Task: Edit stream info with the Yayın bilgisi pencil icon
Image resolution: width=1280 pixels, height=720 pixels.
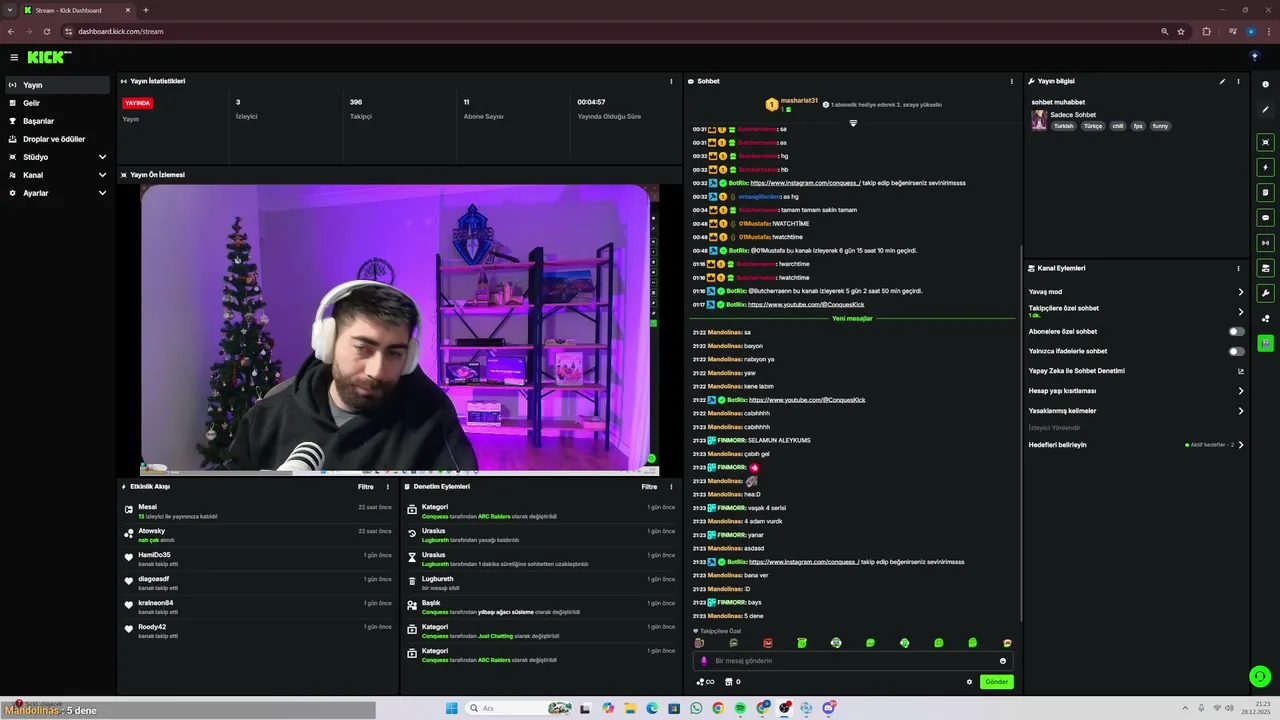Action: (1222, 81)
